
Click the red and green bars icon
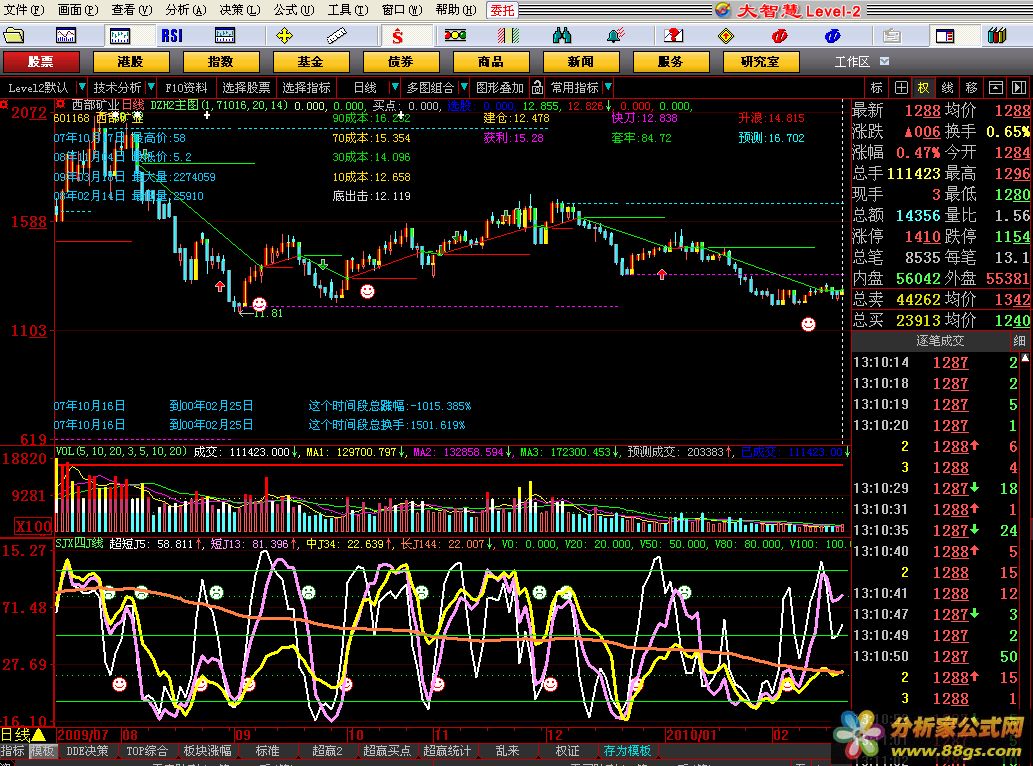[x=508, y=36]
